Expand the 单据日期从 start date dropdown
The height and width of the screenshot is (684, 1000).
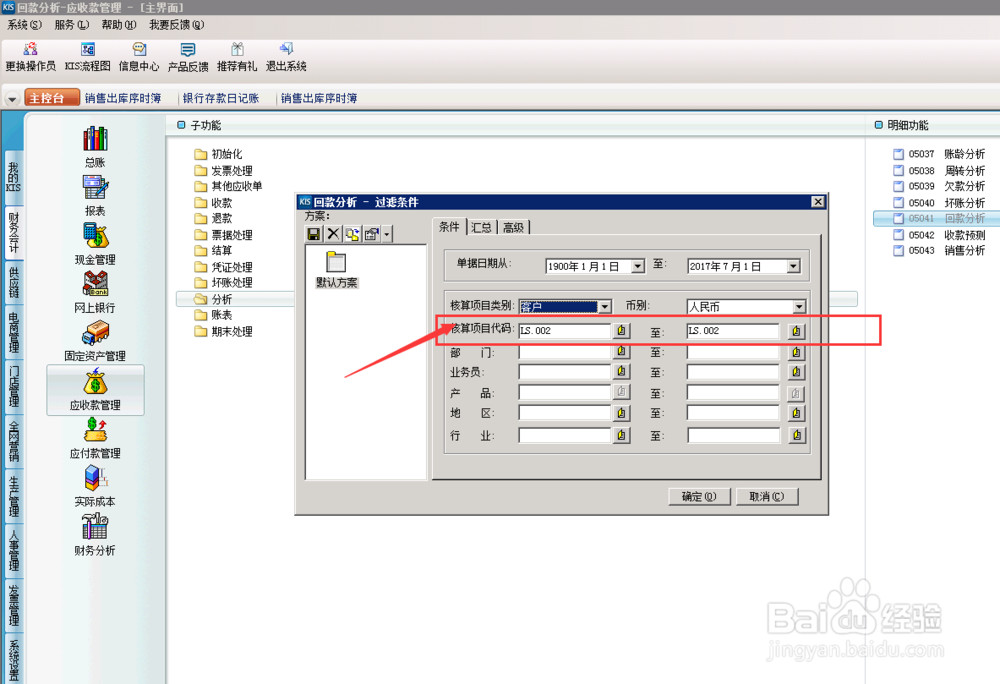[x=638, y=266]
